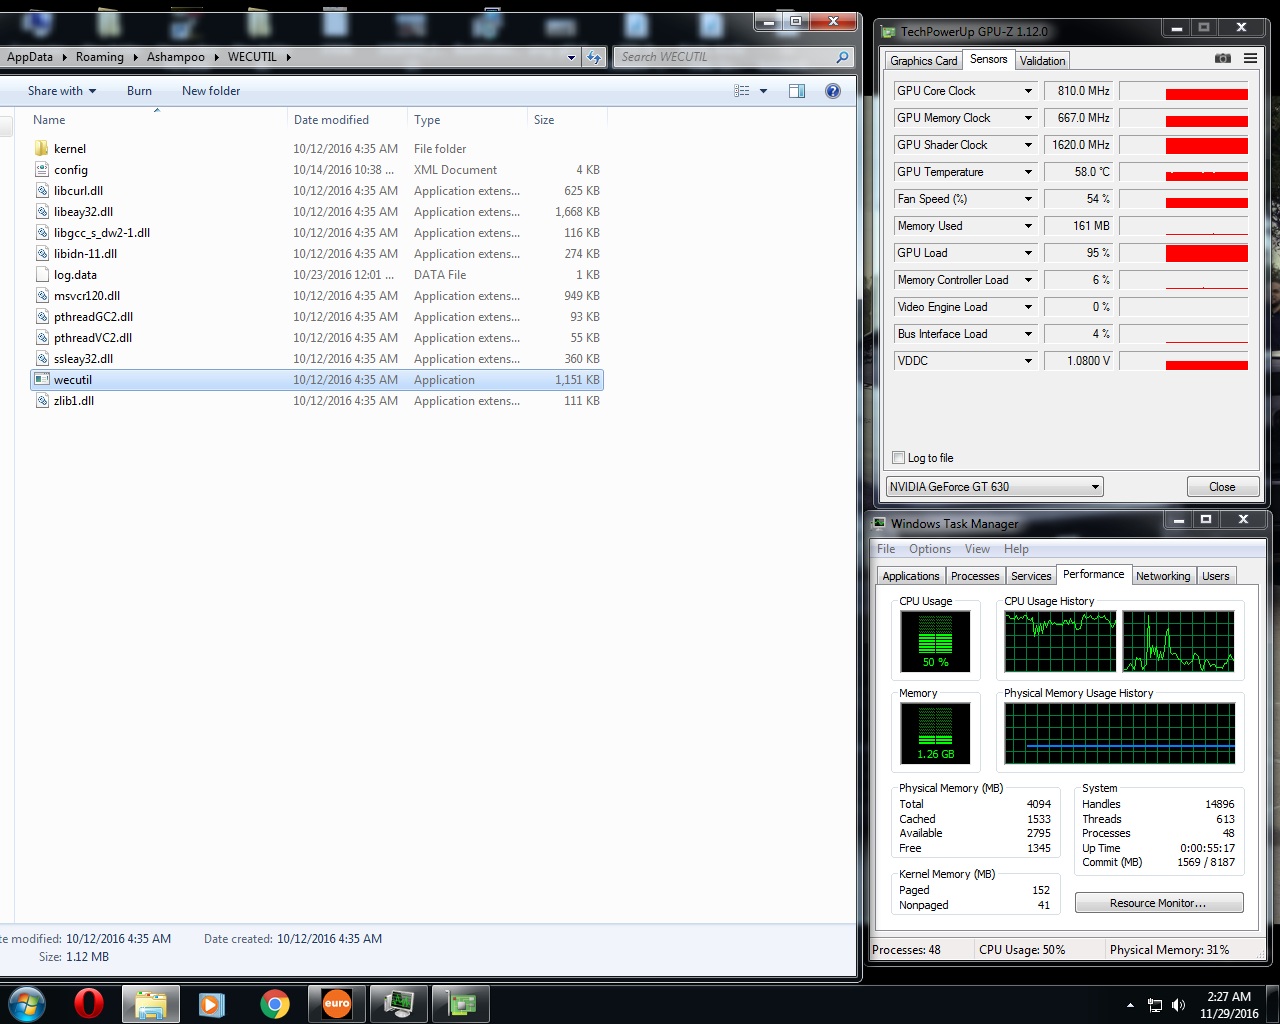Switch to Task Manager via taskbar icon
Screen dimensions: 1280x1024
coord(399,1004)
